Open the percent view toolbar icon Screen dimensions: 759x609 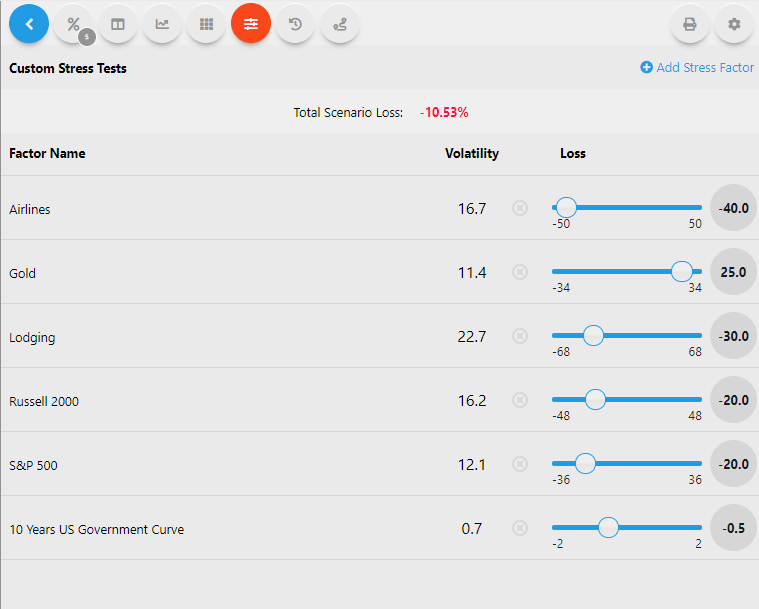point(73,24)
